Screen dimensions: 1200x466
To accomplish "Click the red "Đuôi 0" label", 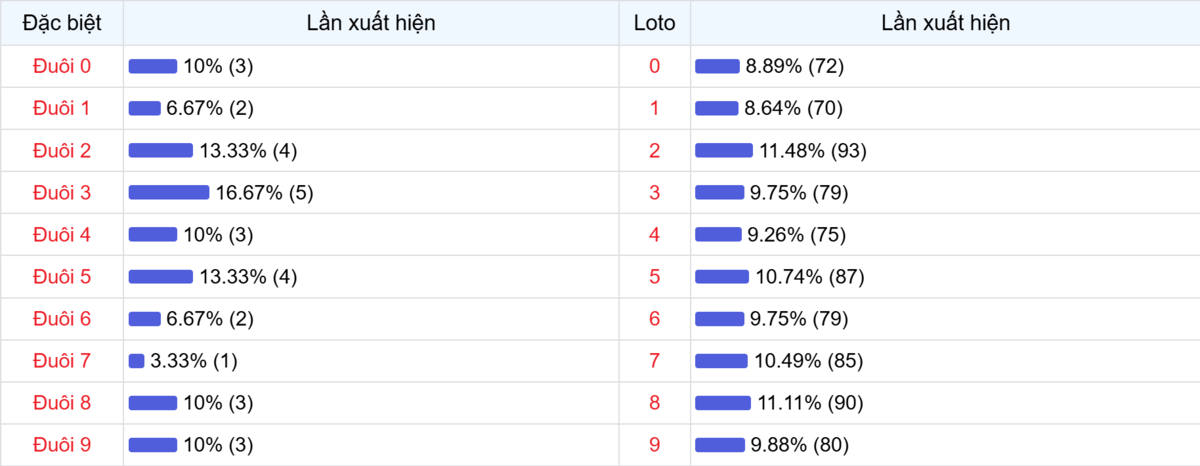I will tap(62, 67).
